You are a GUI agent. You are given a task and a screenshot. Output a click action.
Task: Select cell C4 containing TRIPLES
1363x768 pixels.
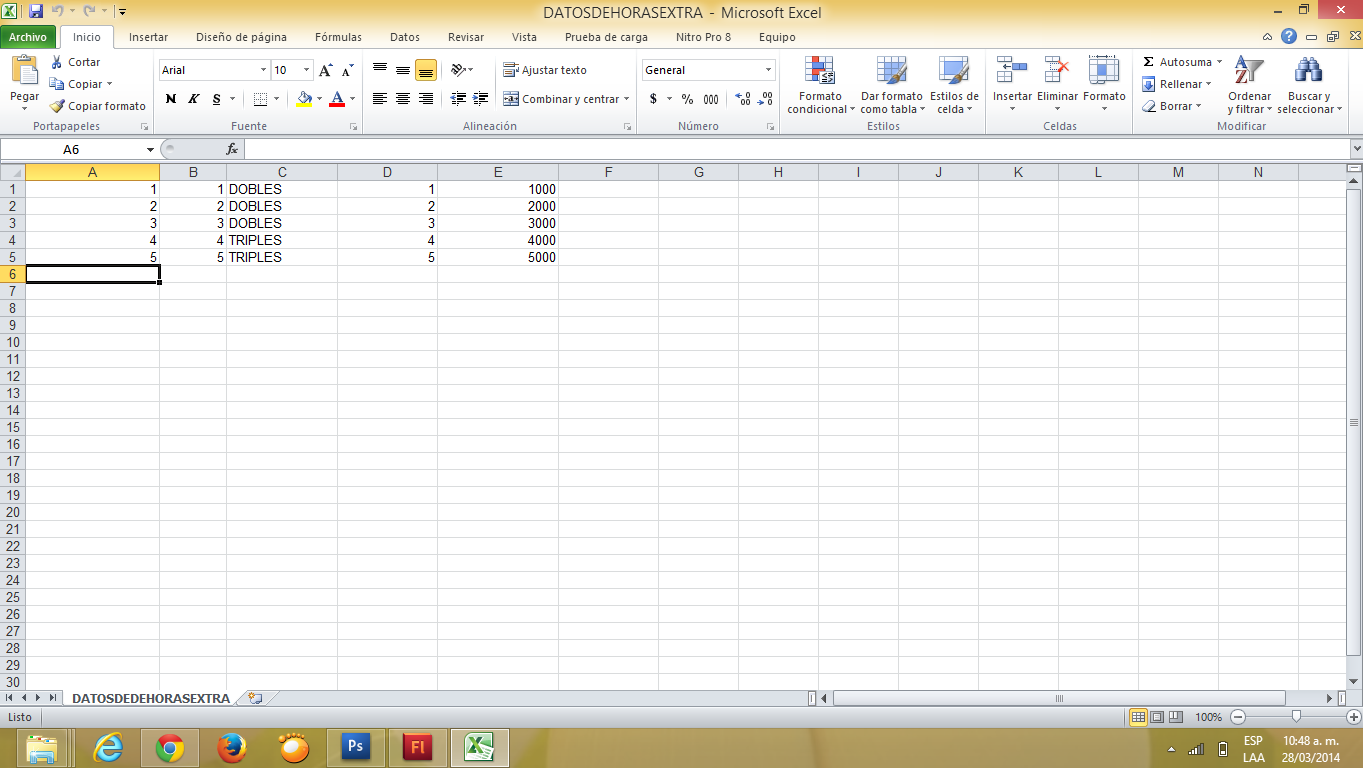tap(281, 240)
